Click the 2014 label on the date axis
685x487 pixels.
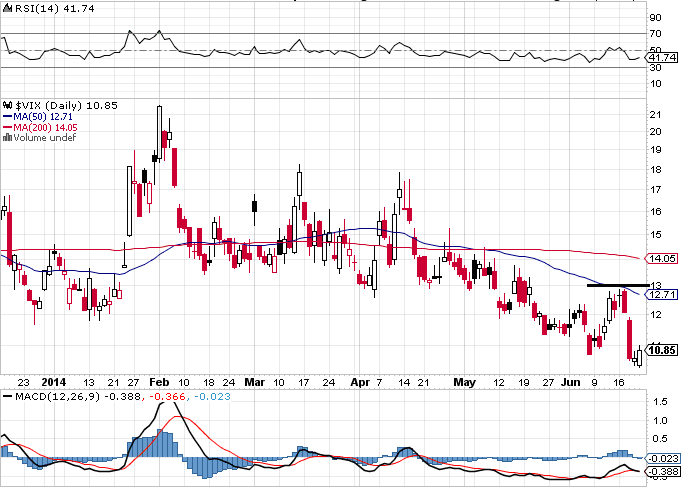[54, 382]
